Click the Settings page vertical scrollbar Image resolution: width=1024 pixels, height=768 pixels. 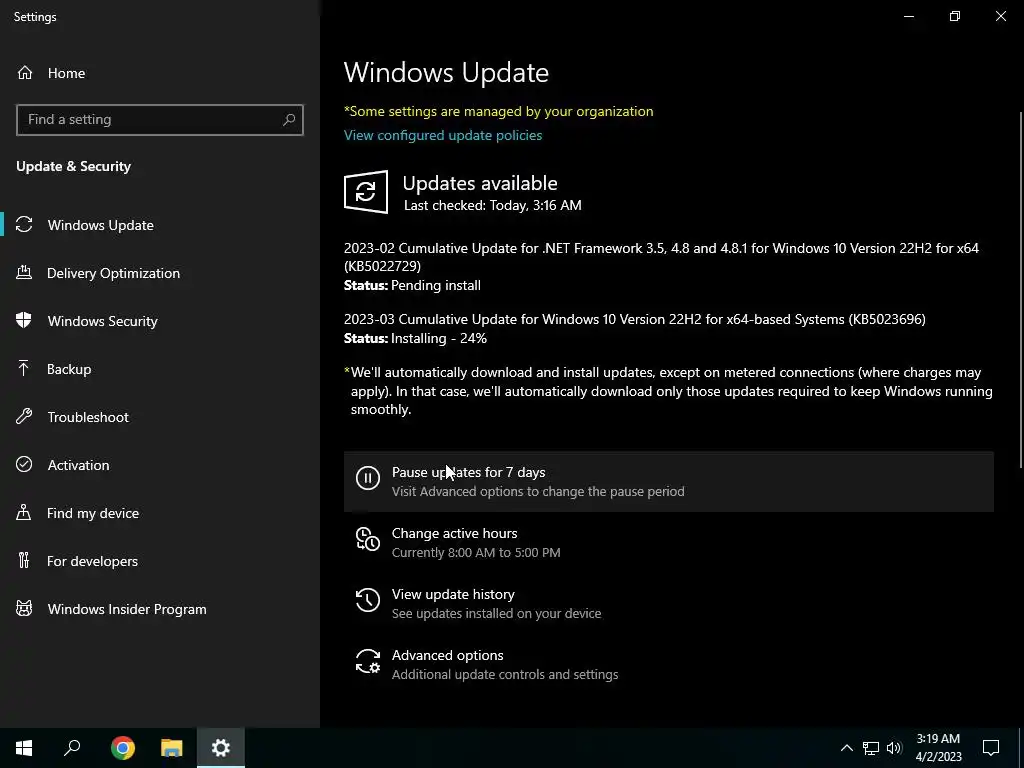coord(1021,289)
